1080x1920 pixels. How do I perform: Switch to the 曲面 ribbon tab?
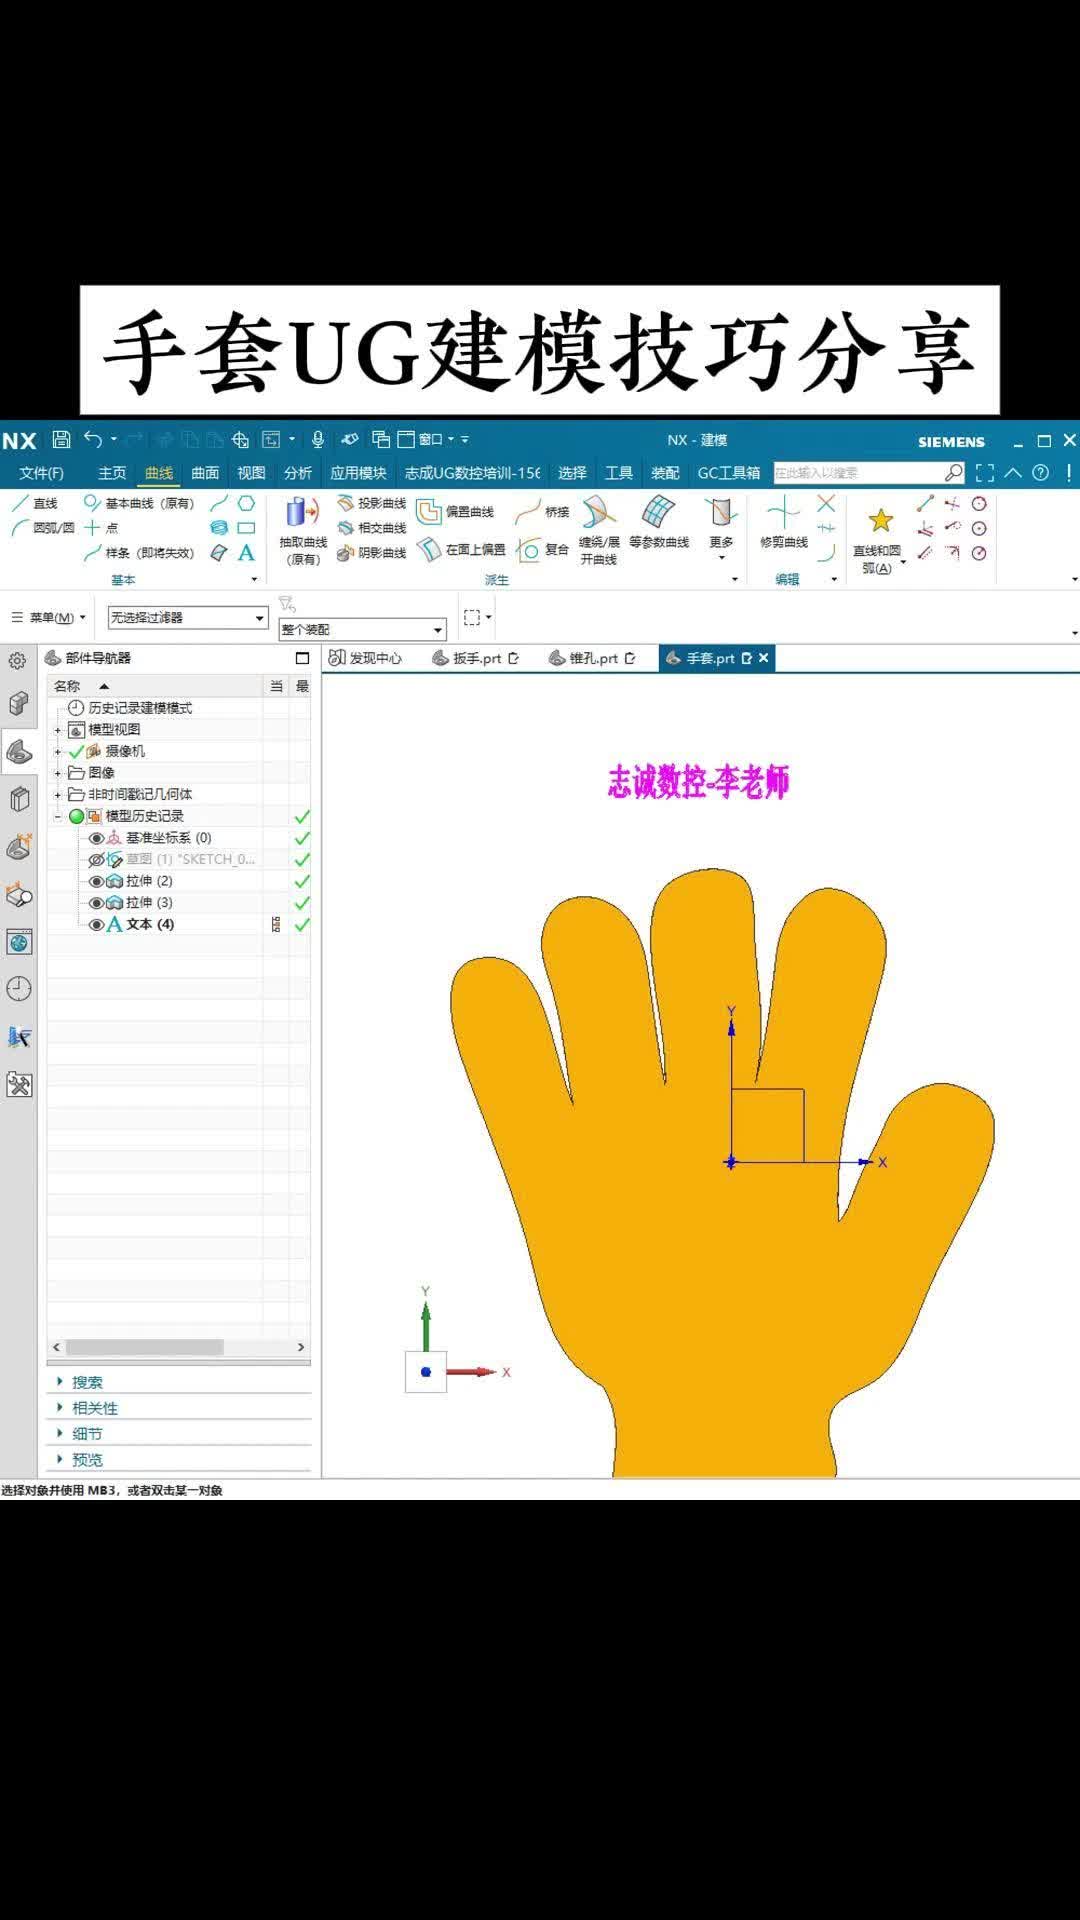pos(205,473)
